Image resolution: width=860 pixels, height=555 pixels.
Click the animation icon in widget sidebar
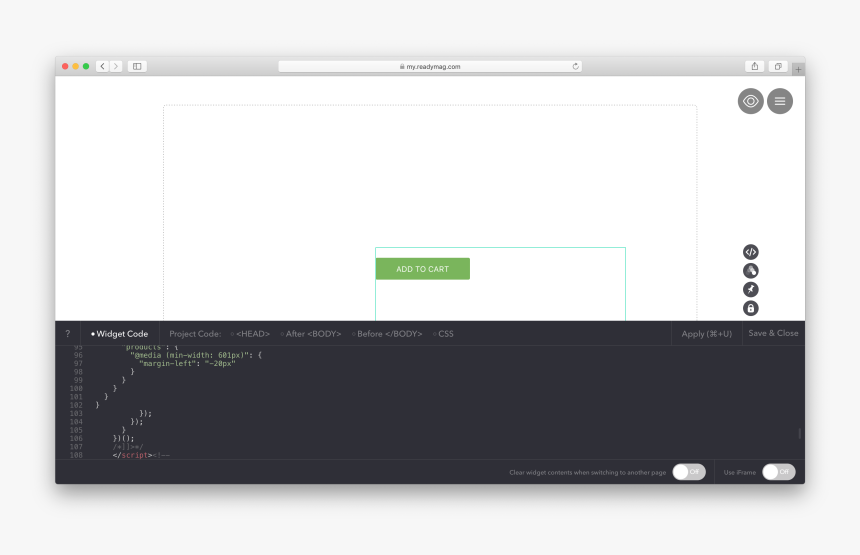750,270
